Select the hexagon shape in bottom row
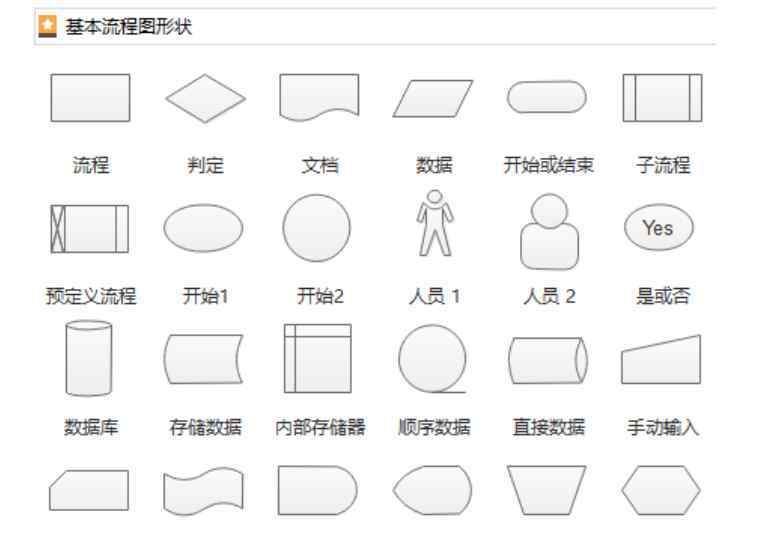This screenshot has height=540, width=780. [661, 490]
